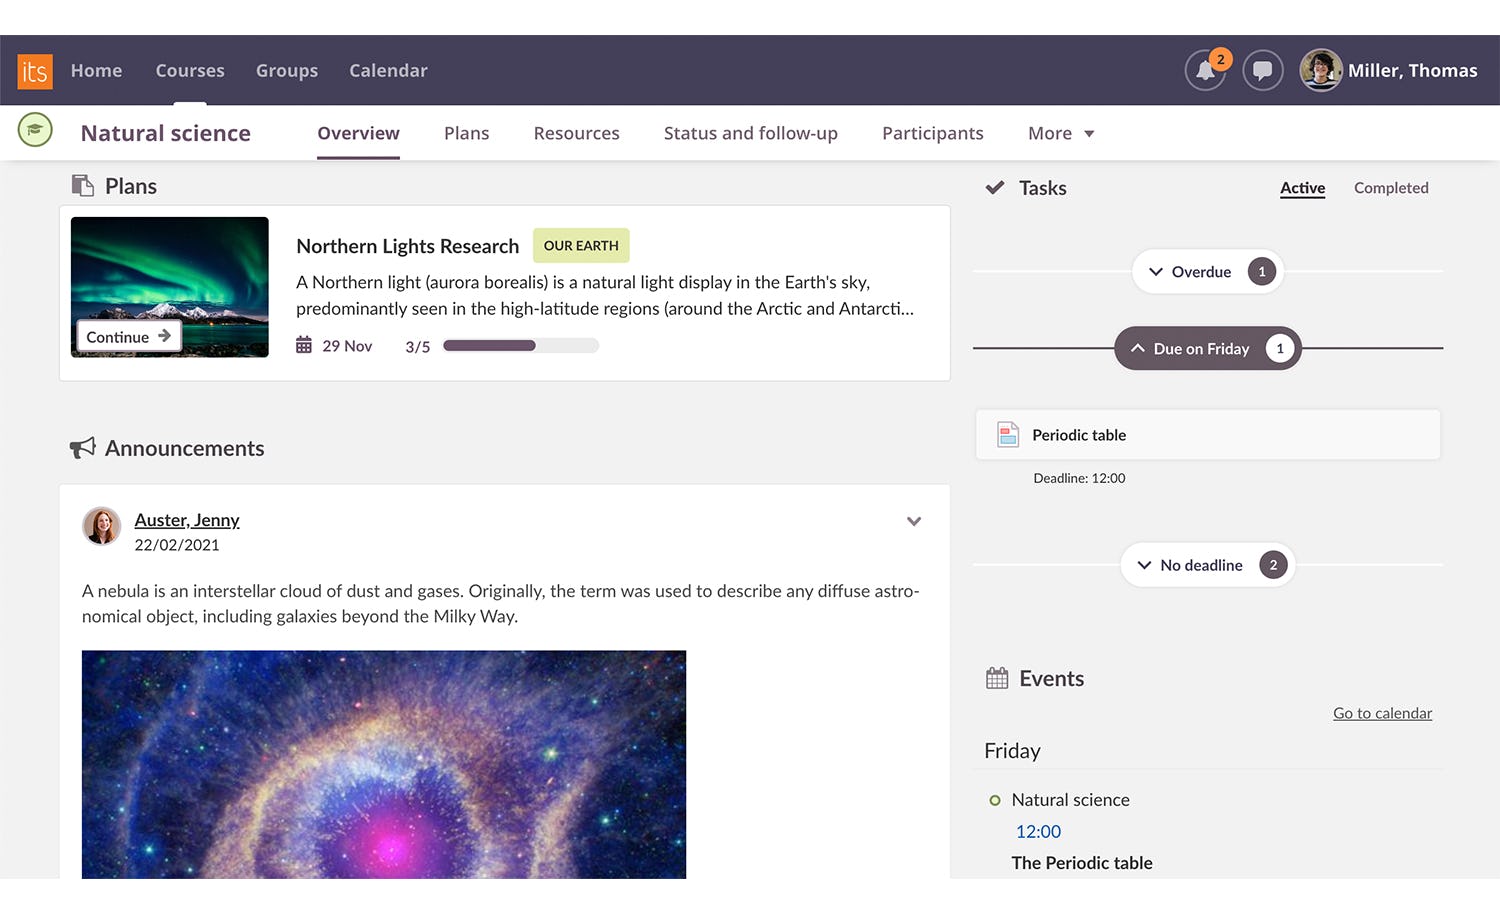
Task: Collapse the Due on Friday group
Action: tap(1207, 349)
